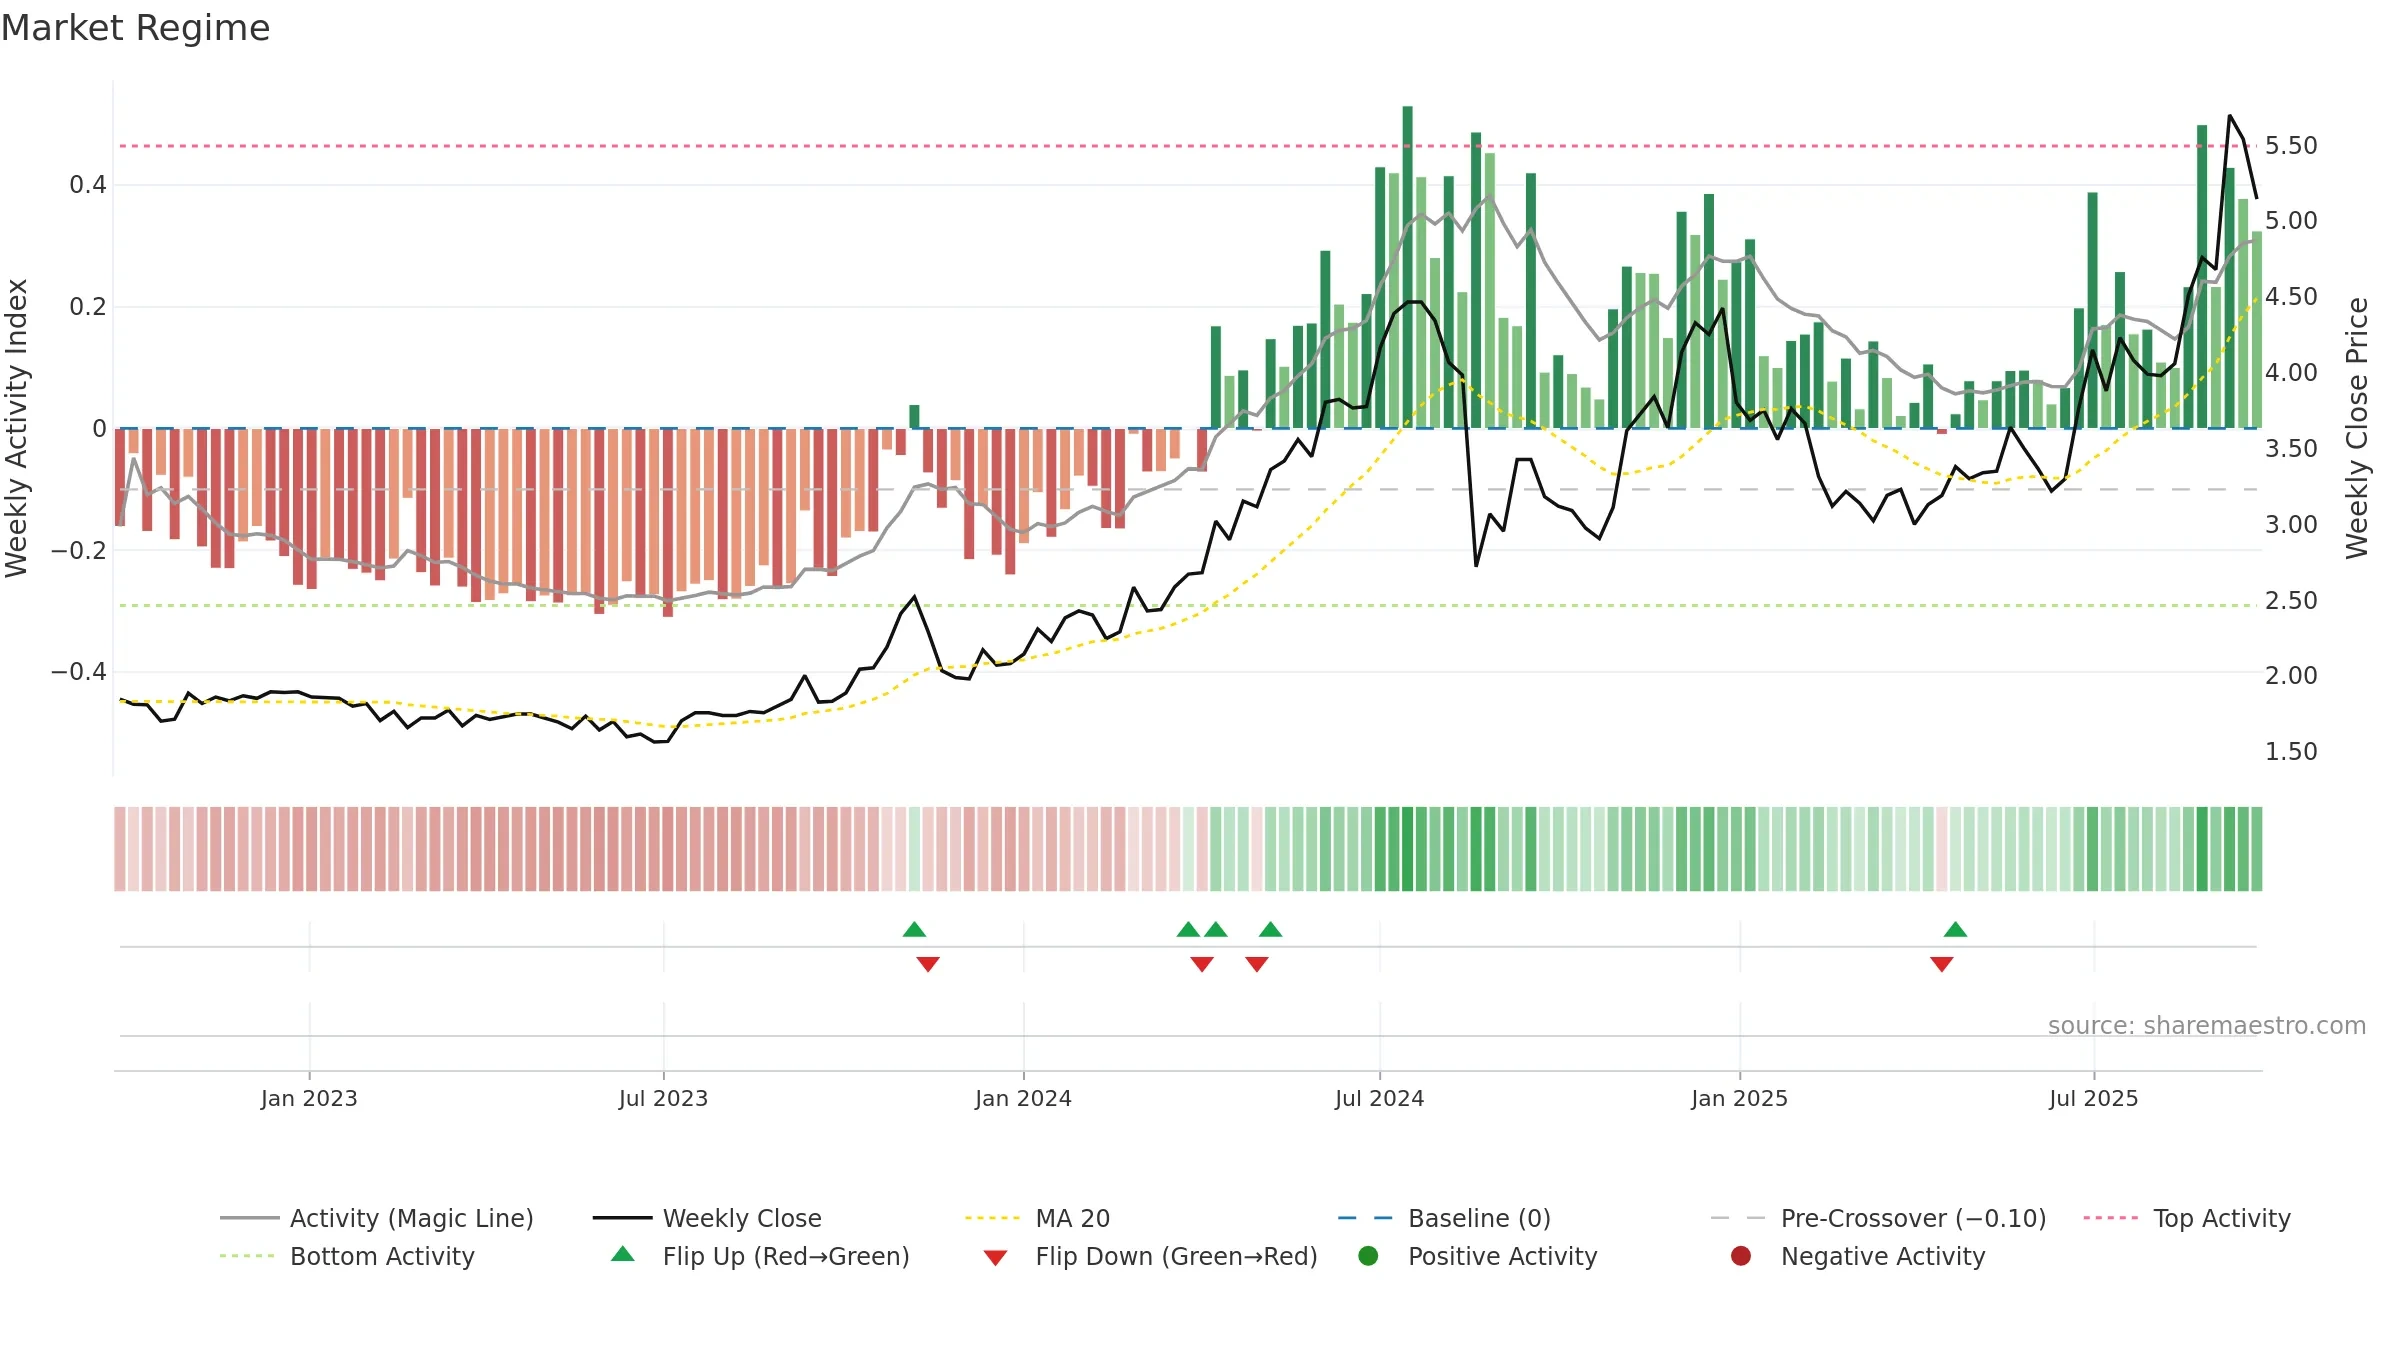This screenshot has height=1350, width=2400.
Task: Click the 1.50 price tick label
Action: tap(2291, 751)
